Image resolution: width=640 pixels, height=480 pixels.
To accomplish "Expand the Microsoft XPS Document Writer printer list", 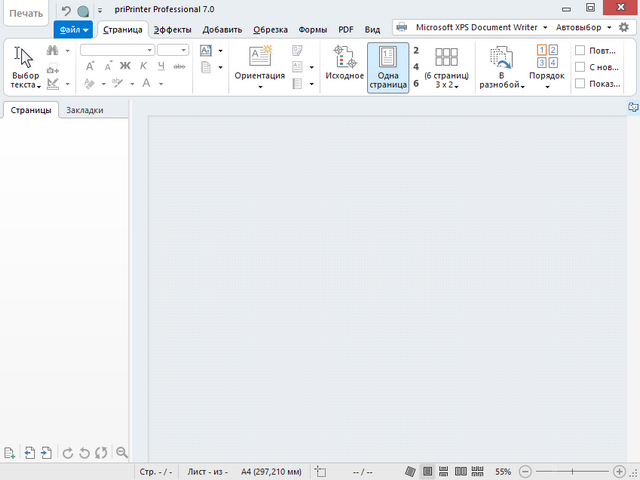I will [545, 27].
